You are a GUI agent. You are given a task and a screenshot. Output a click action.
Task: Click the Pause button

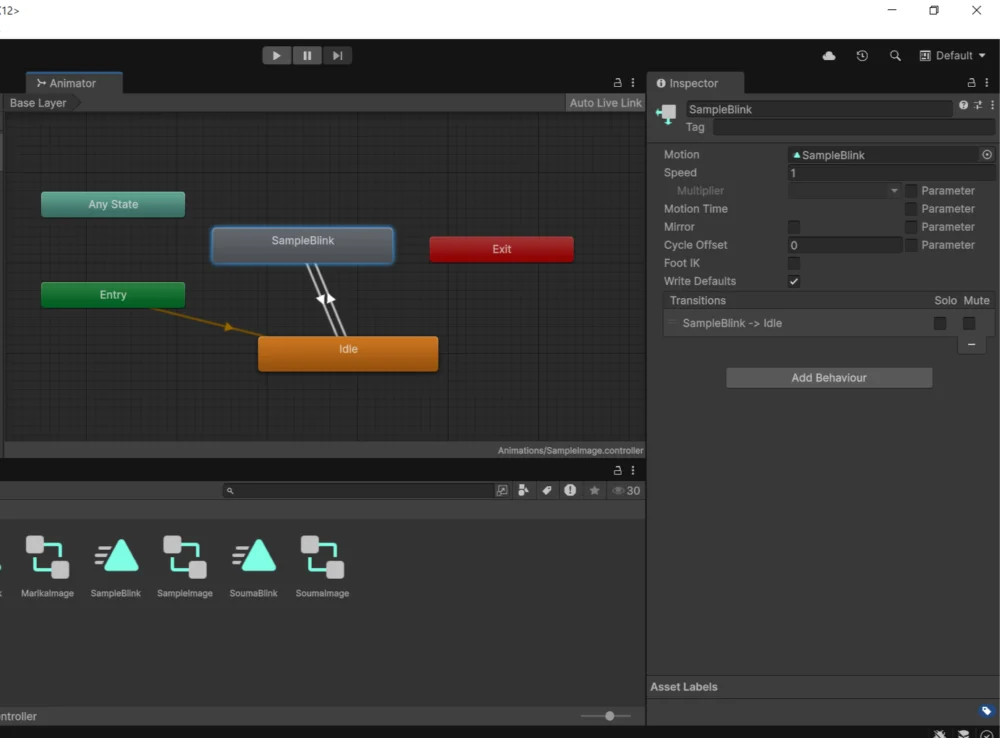tap(307, 56)
